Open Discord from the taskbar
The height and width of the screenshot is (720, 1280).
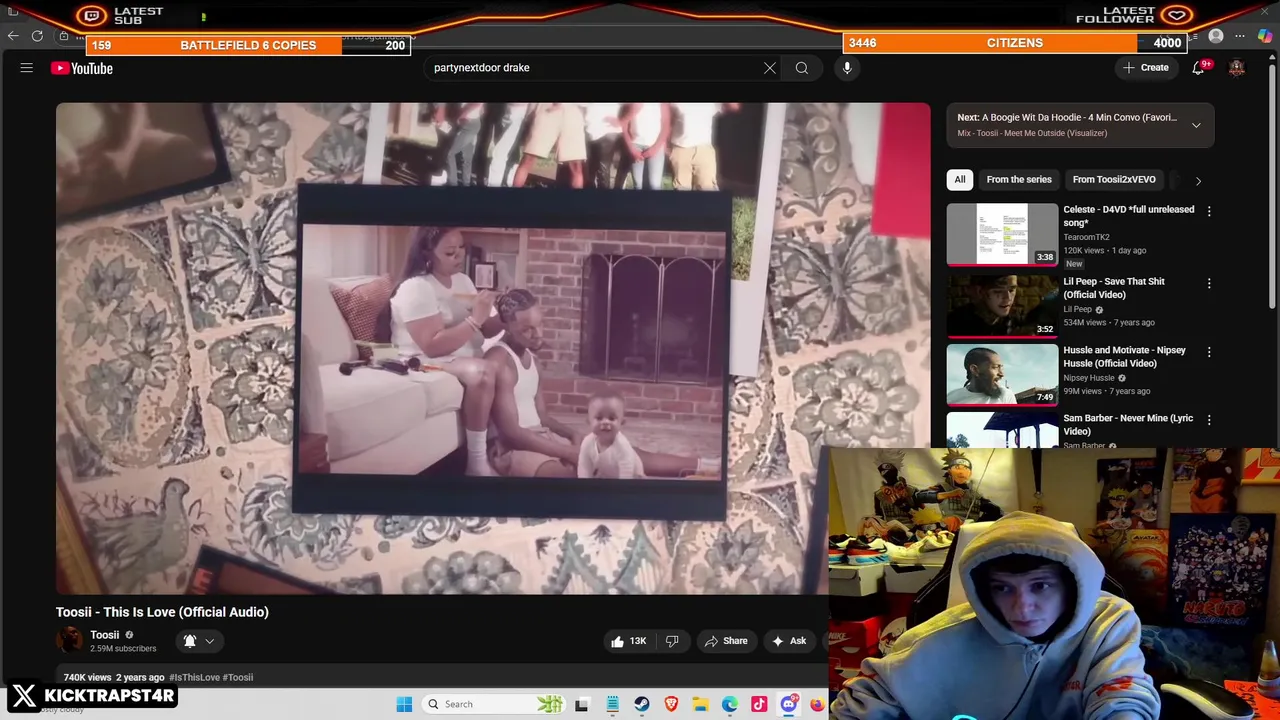click(x=789, y=704)
